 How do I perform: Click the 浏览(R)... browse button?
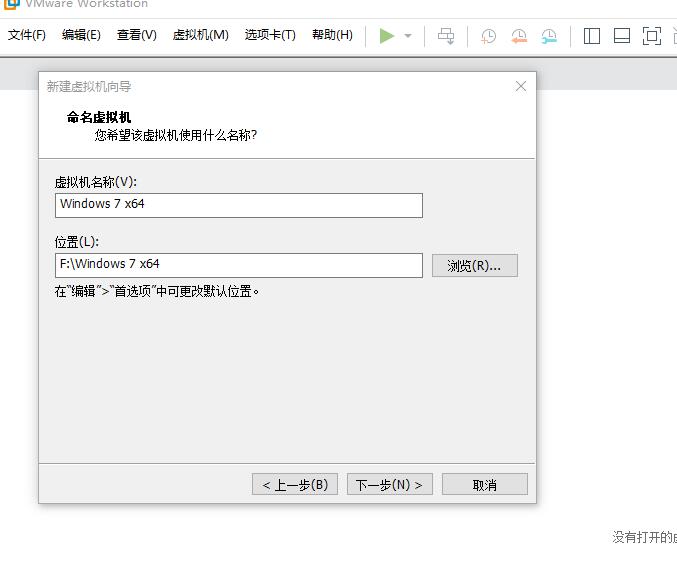[x=475, y=266]
